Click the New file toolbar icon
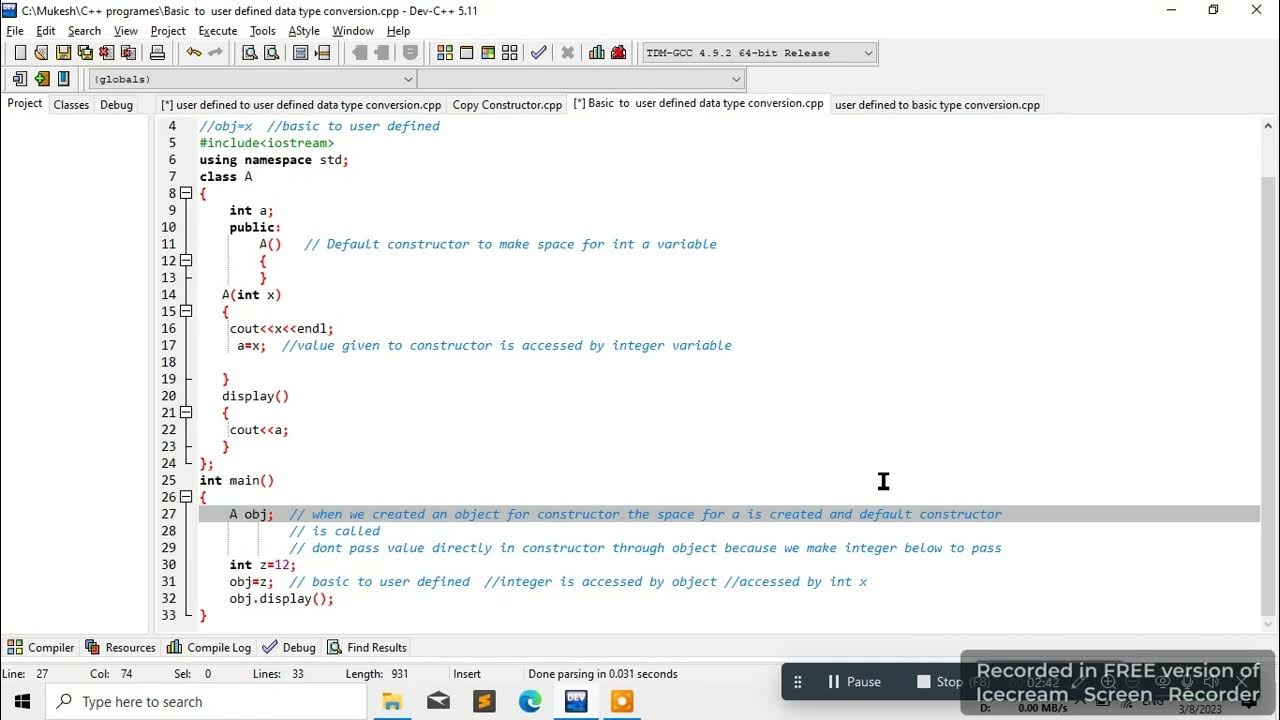 (x=20, y=53)
